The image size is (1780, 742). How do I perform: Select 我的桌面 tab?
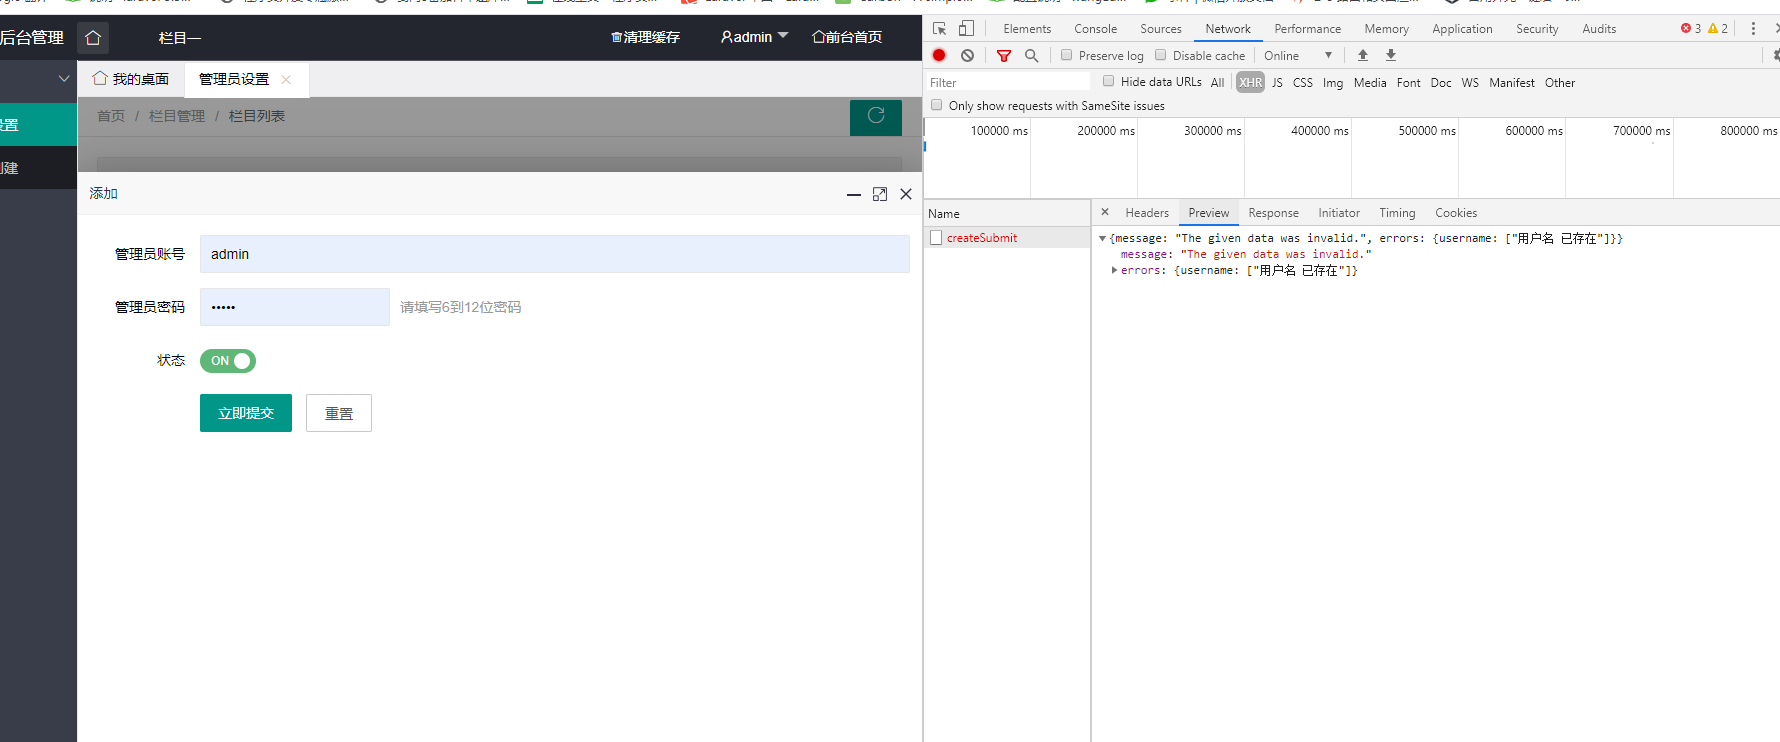point(131,79)
